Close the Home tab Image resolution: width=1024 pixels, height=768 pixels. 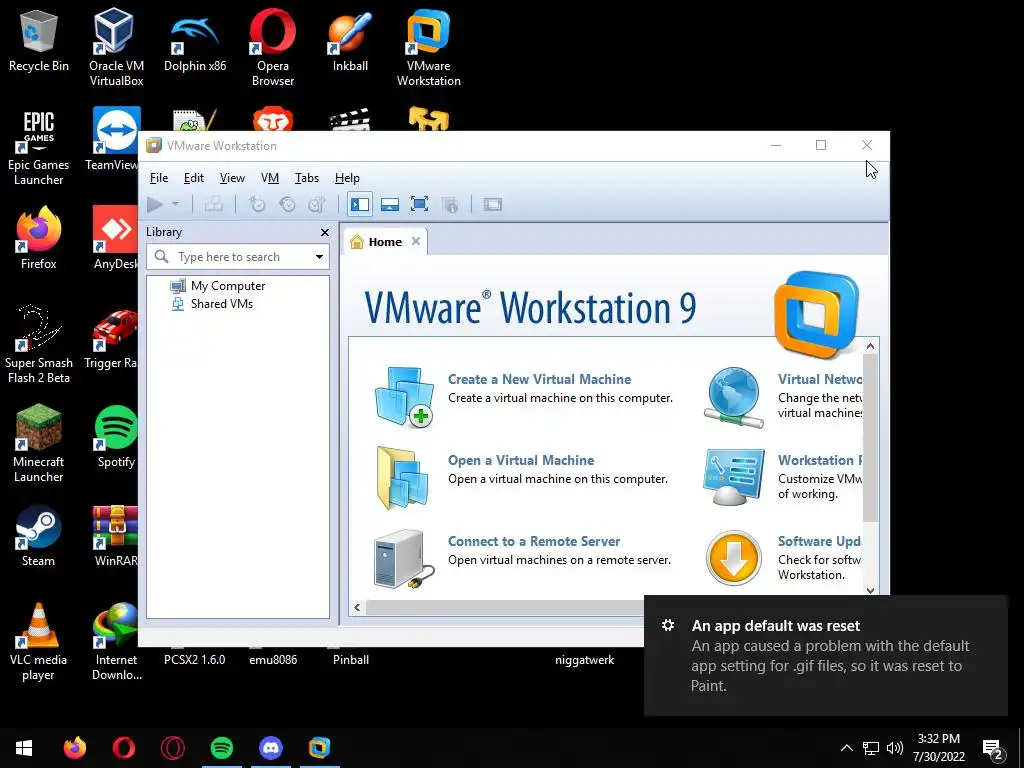point(416,242)
